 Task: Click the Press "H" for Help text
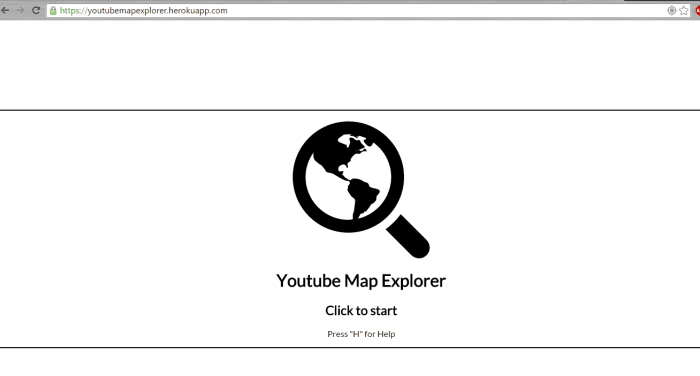point(361,334)
